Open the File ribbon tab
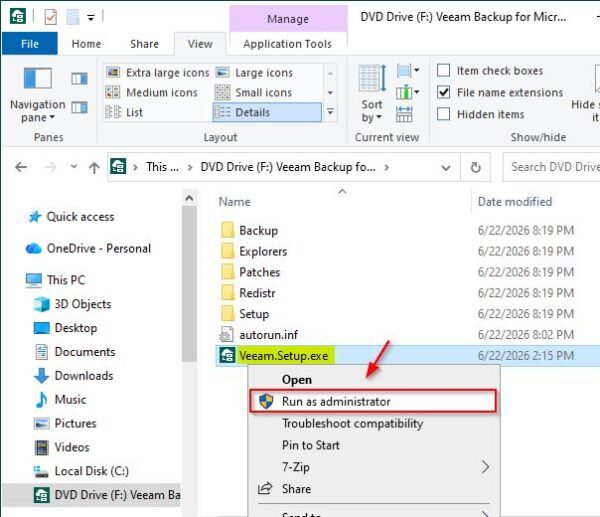The image size is (600, 517). pos(30,44)
